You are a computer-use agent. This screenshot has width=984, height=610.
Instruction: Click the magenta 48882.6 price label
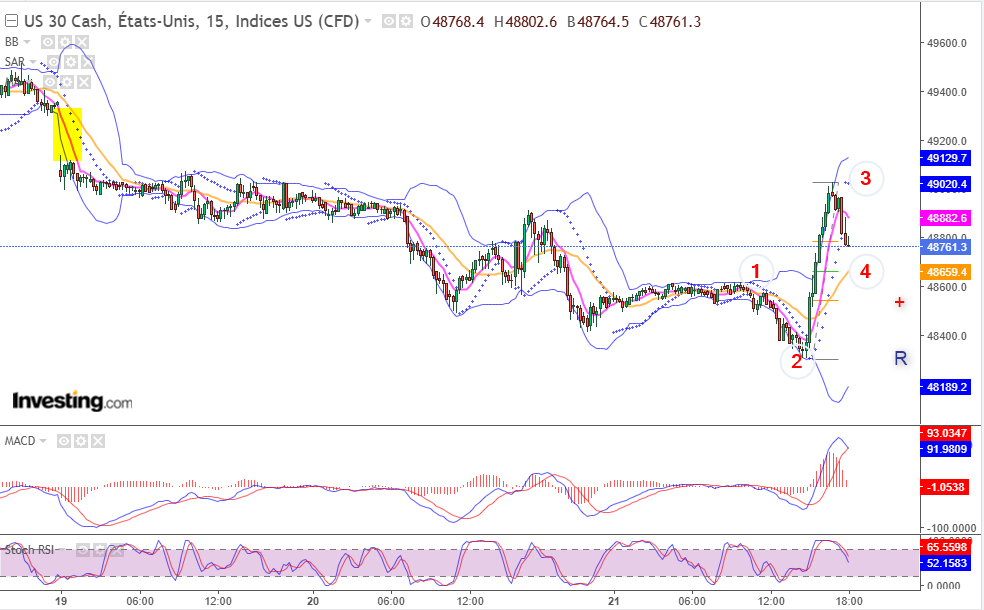pos(946,218)
